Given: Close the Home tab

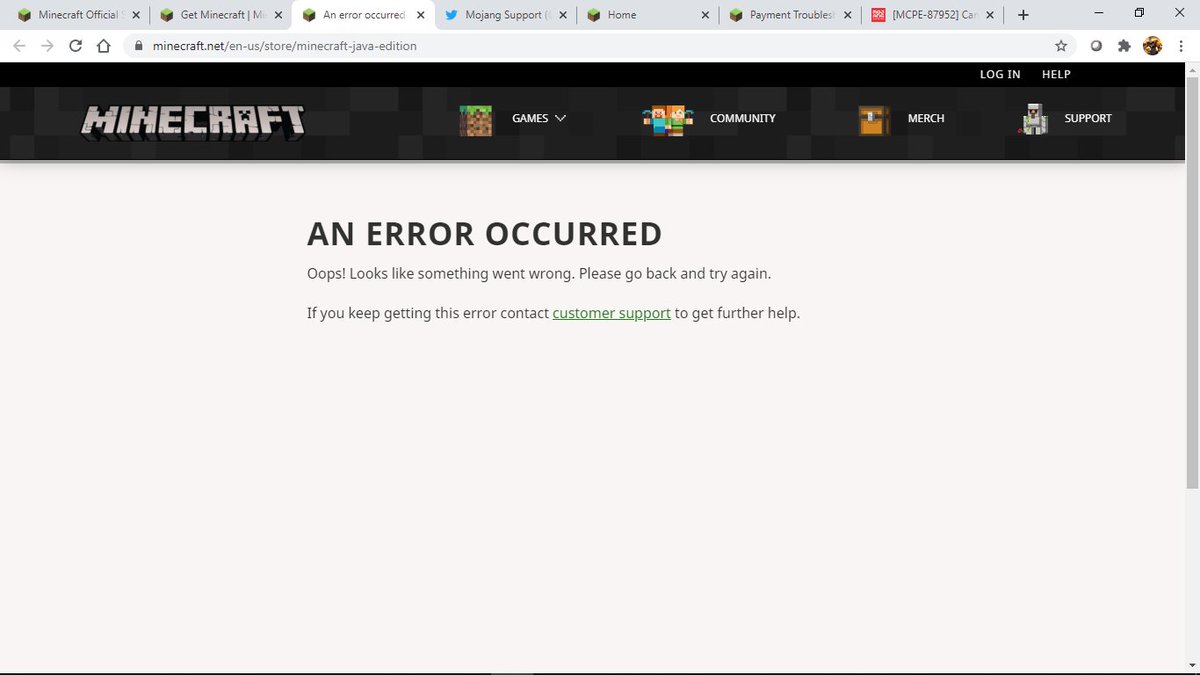Looking at the screenshot, I should click(706, 15).
